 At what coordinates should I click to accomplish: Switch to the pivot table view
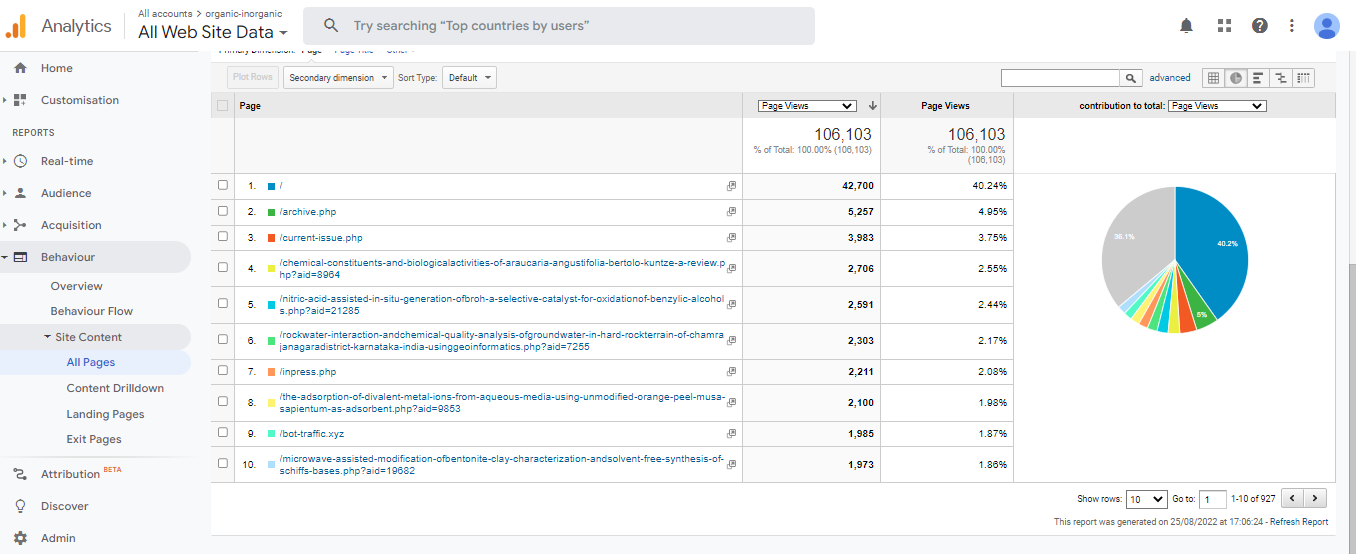click(x=1303, y=78)
